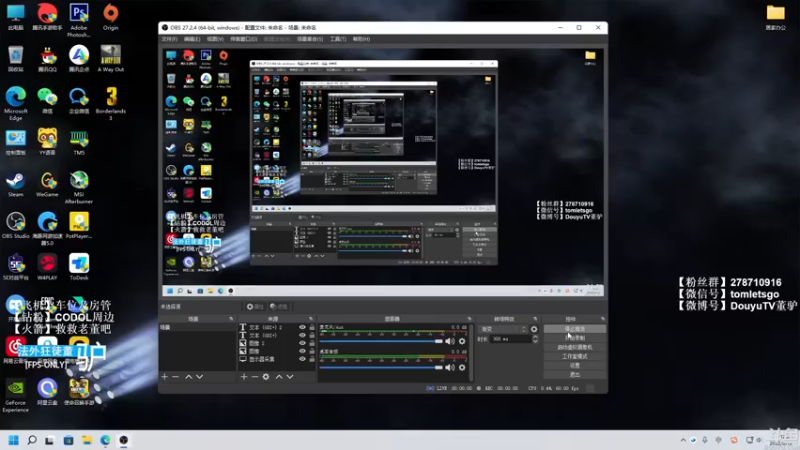Adjust the 麦克风/Aux volume slider
The width and height of the screenshot is (800, 450).
[381, 341]
